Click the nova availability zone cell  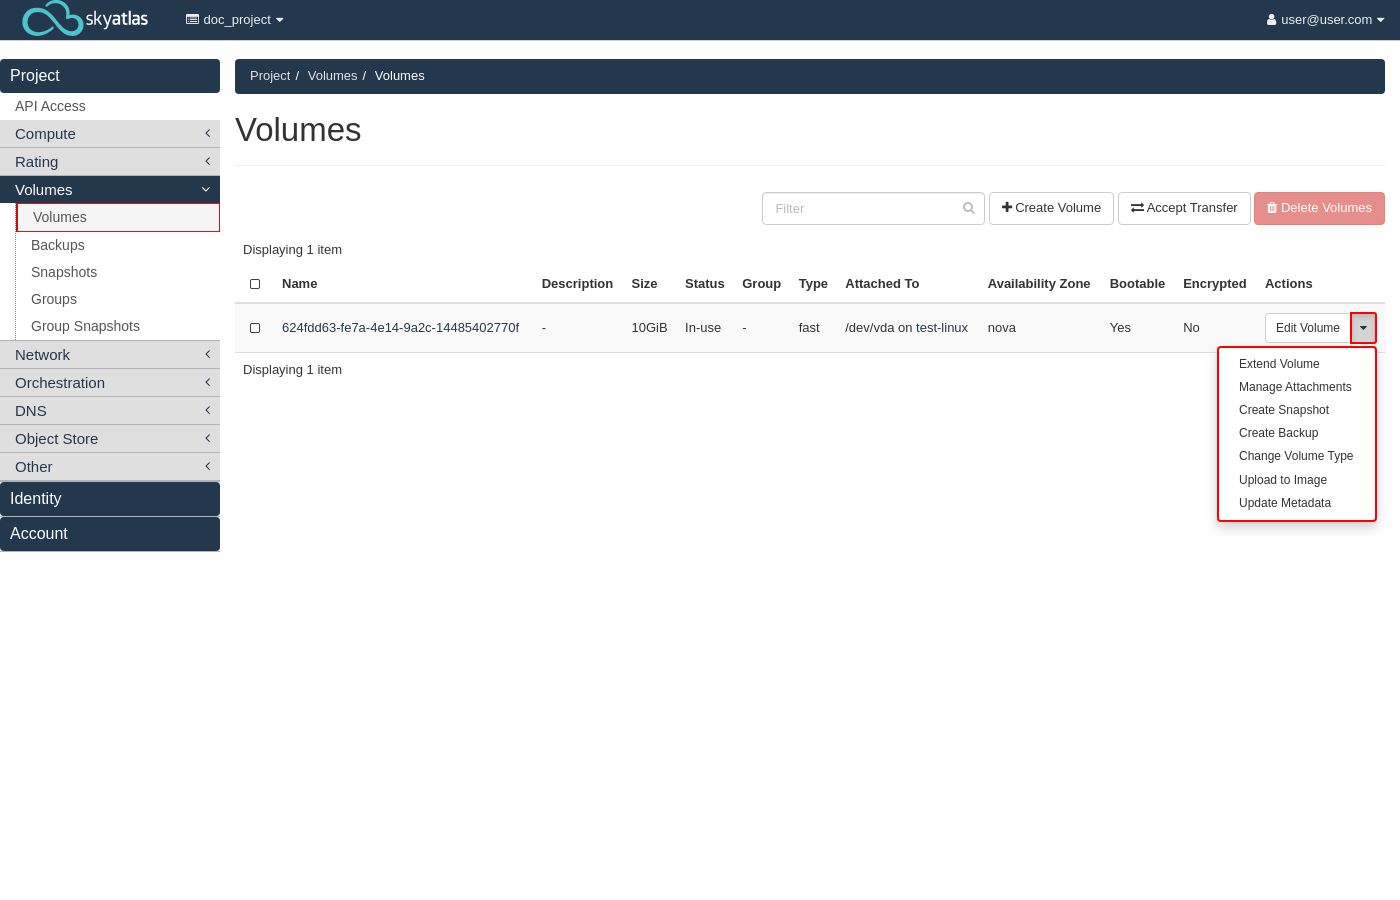tap(1002, 328)
